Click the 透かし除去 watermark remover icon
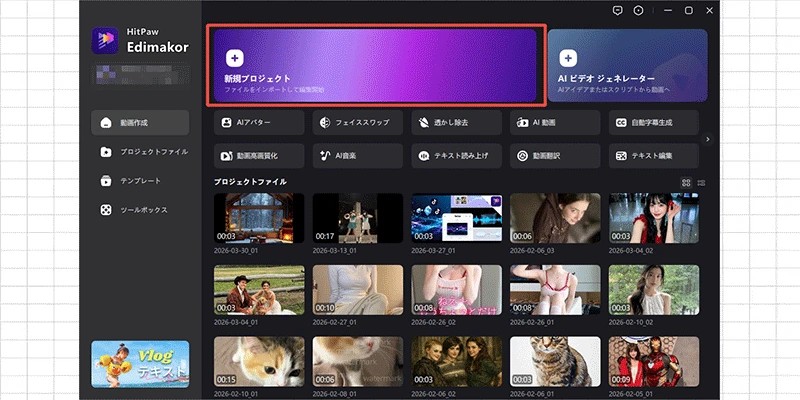800x400 pixels. point(423,123)
